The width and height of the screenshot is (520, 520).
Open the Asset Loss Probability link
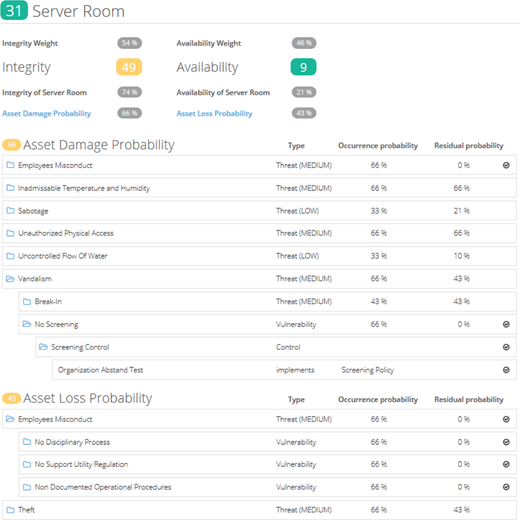pos(214,113)
